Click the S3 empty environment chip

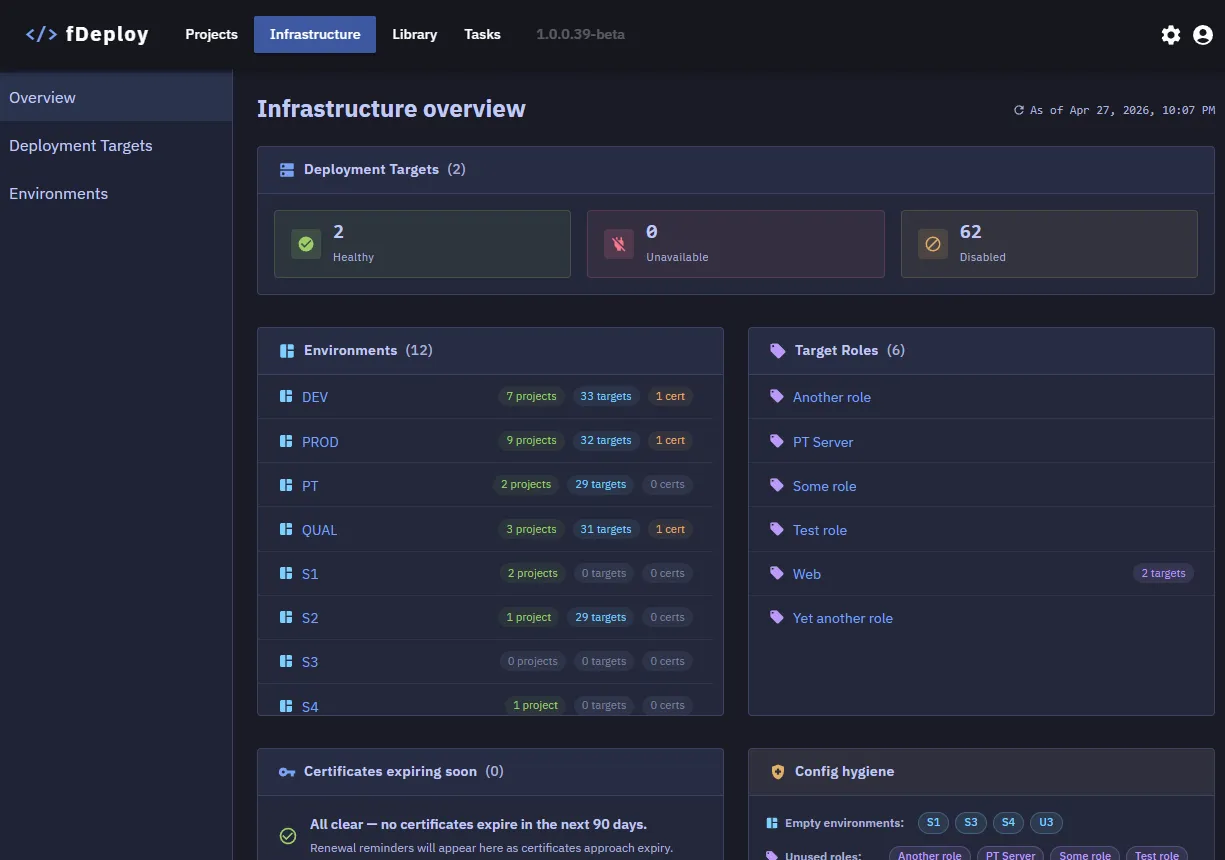(x=971, y=823)
